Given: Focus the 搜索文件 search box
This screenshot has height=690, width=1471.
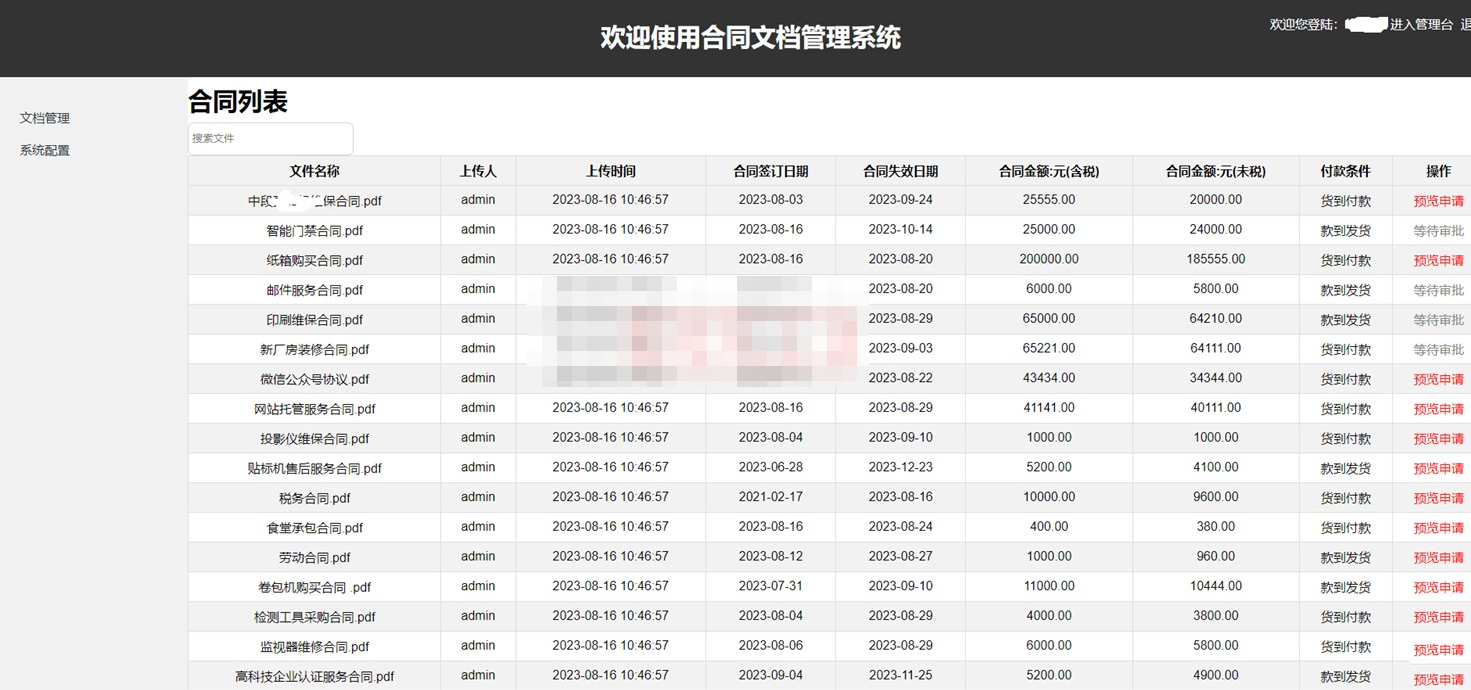Looking at the screenshot, I should [x=270, y=138].
